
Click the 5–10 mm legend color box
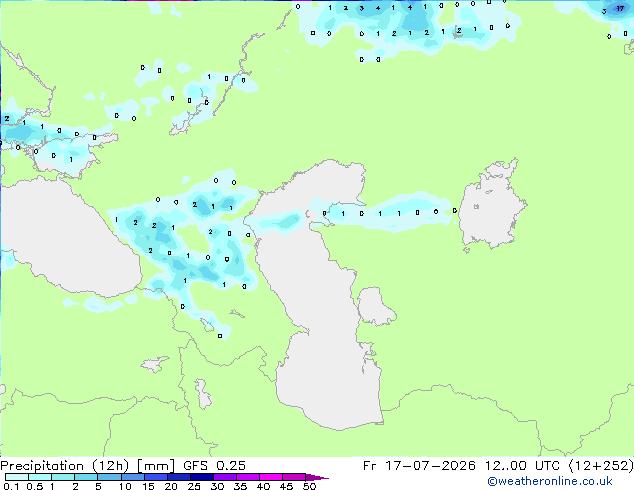(109, 477)
